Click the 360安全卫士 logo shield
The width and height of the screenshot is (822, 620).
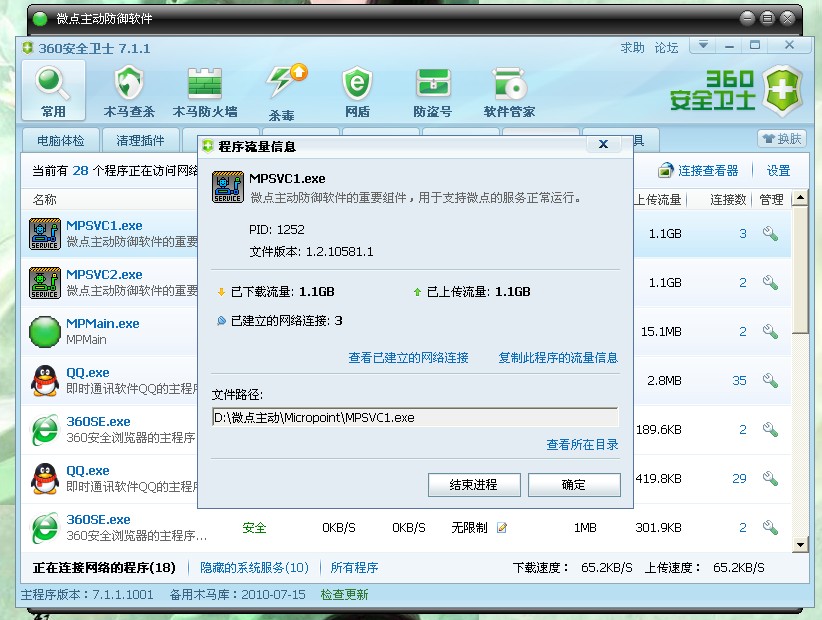point(782,90)
